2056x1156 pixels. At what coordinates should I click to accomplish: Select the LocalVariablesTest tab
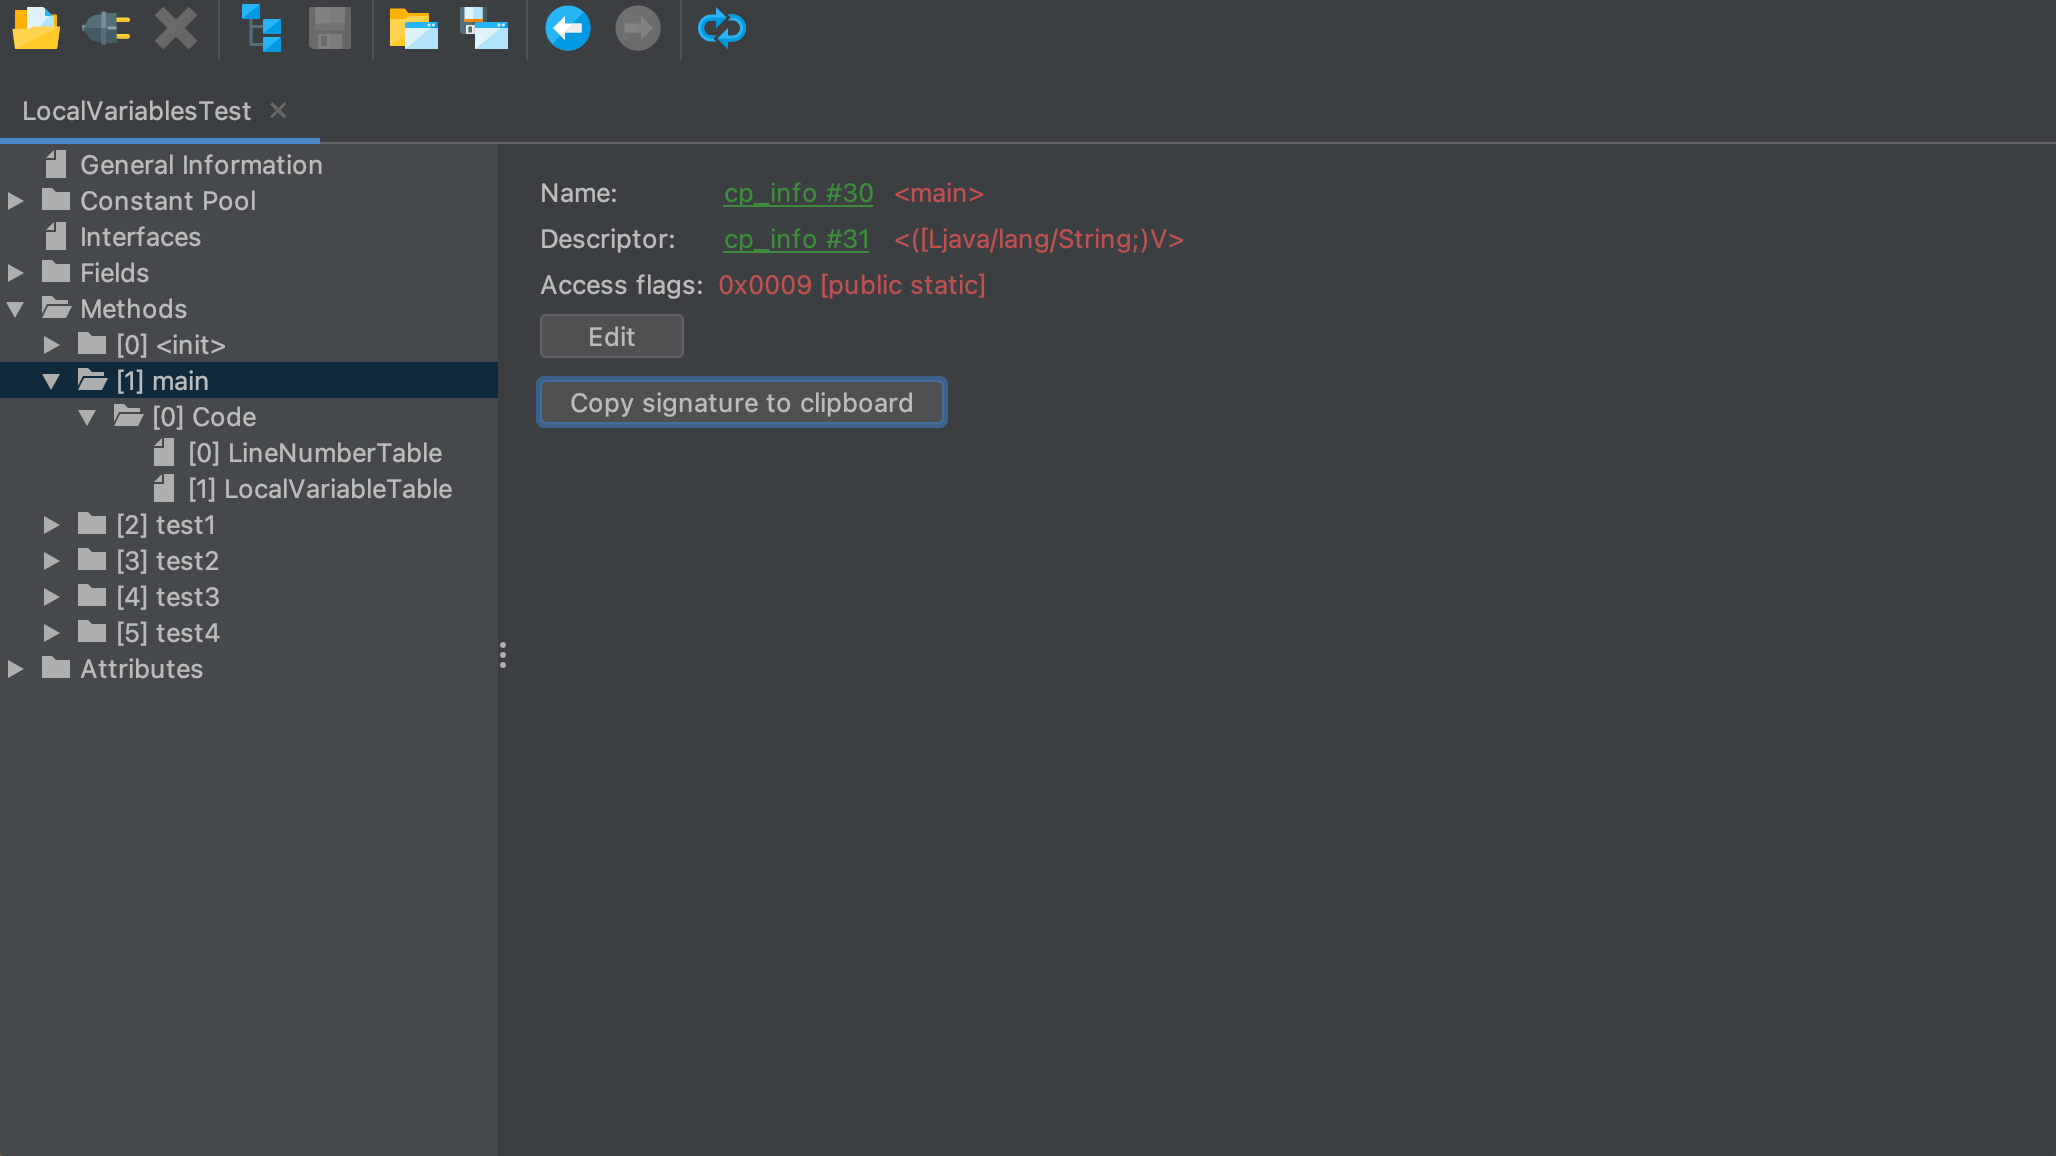(x=137, y=110)
